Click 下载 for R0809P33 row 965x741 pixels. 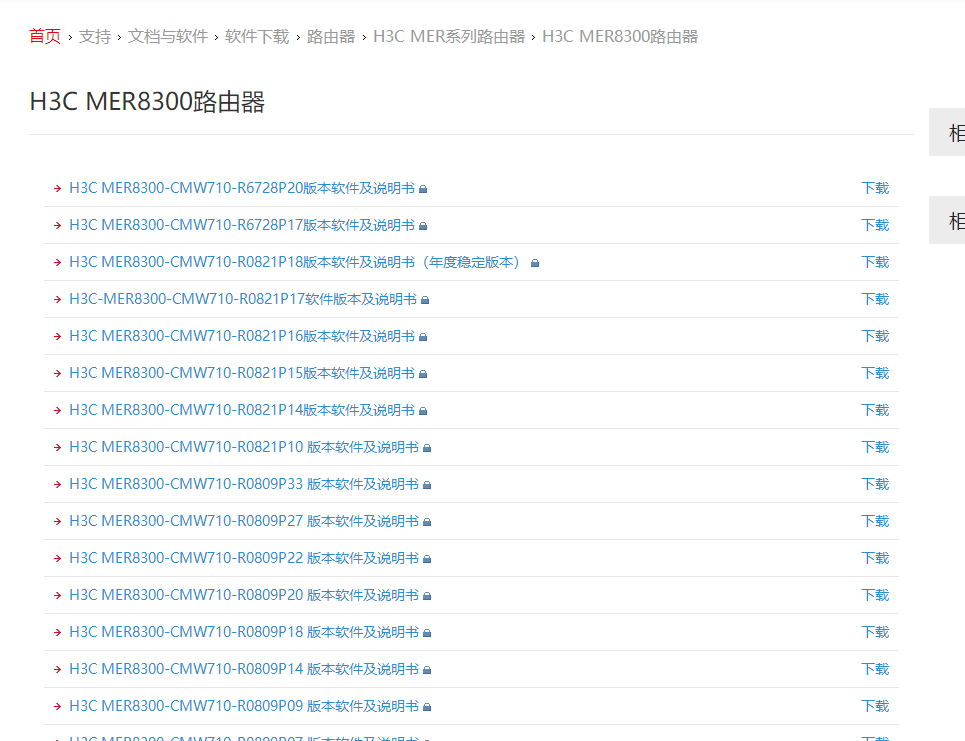(x=875, y=484)
